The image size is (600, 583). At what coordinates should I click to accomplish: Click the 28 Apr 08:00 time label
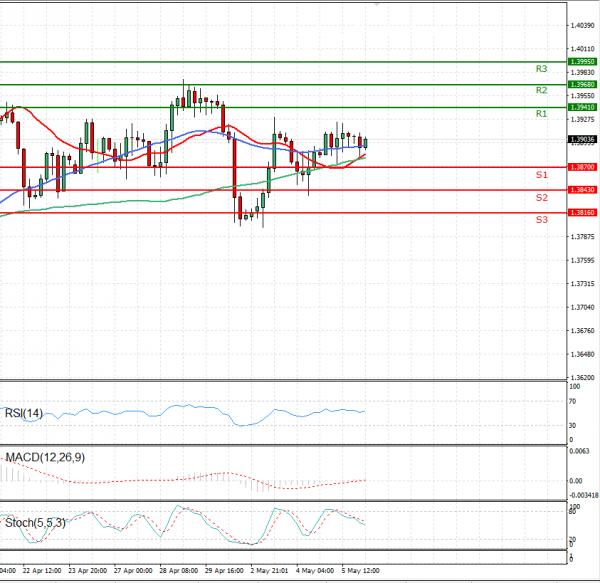point(179,571)
